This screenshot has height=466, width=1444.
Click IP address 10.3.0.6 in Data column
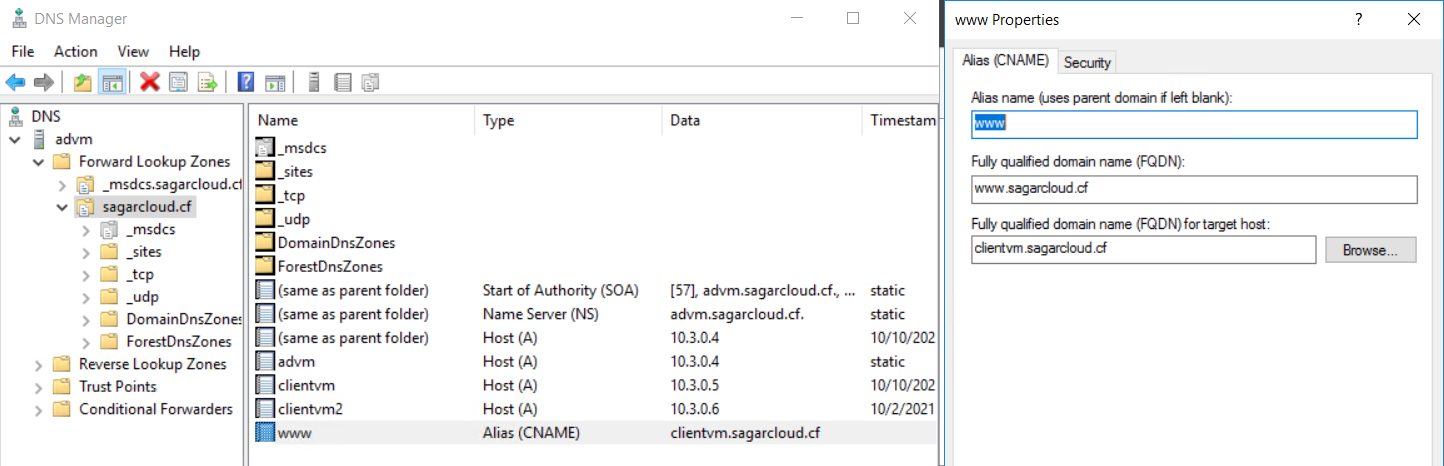[x=695, y=409]
